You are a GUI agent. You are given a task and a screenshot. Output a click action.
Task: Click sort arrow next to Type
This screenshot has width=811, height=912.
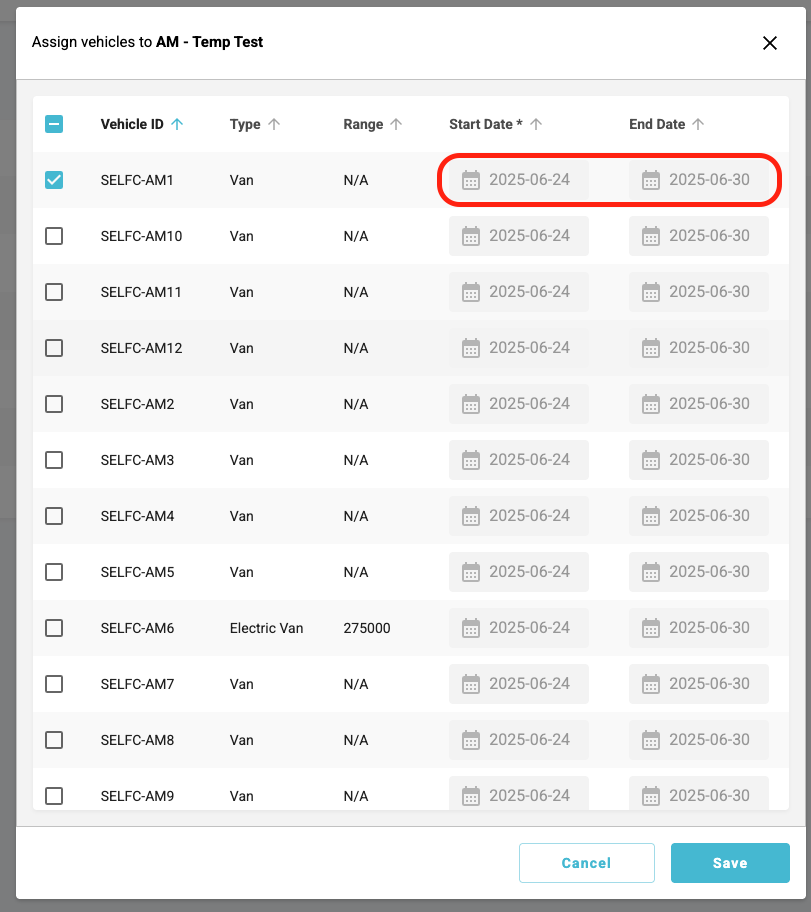pyautogui.click(x=274, y=124)
